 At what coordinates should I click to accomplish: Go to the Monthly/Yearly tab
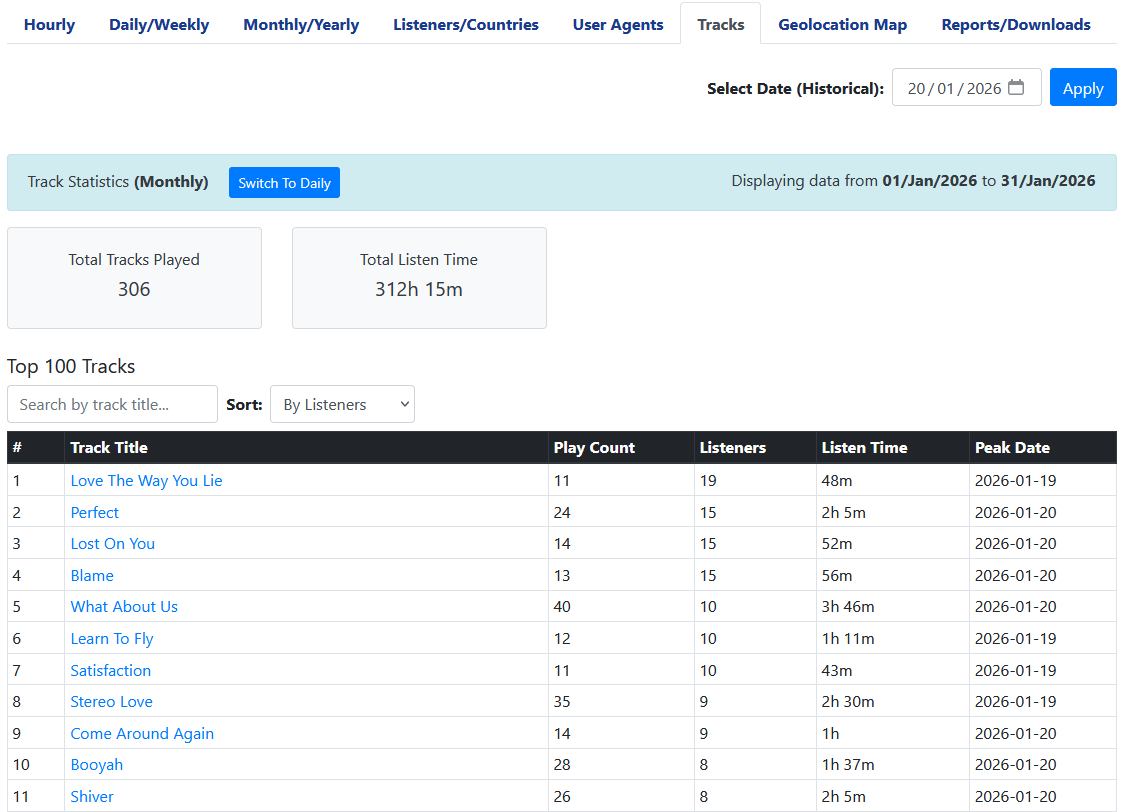[301, 24]
